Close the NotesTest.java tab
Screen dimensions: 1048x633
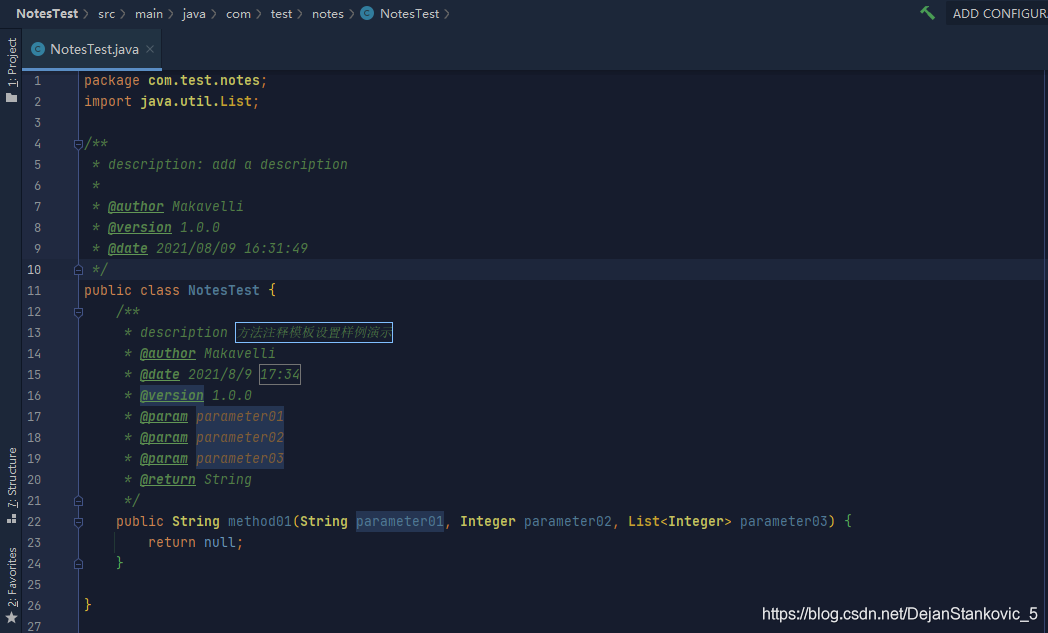150,49
